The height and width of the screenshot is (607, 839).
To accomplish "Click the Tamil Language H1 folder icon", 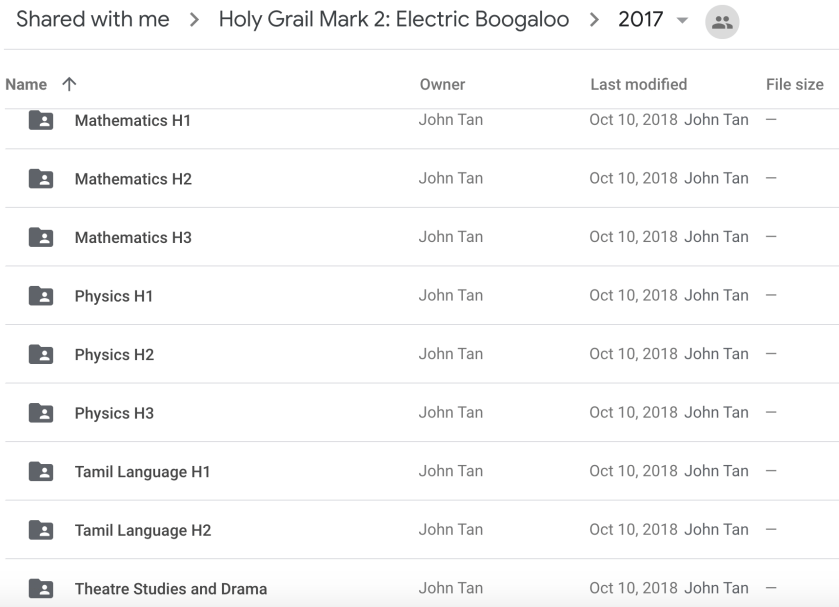I will tap(41, 471).
